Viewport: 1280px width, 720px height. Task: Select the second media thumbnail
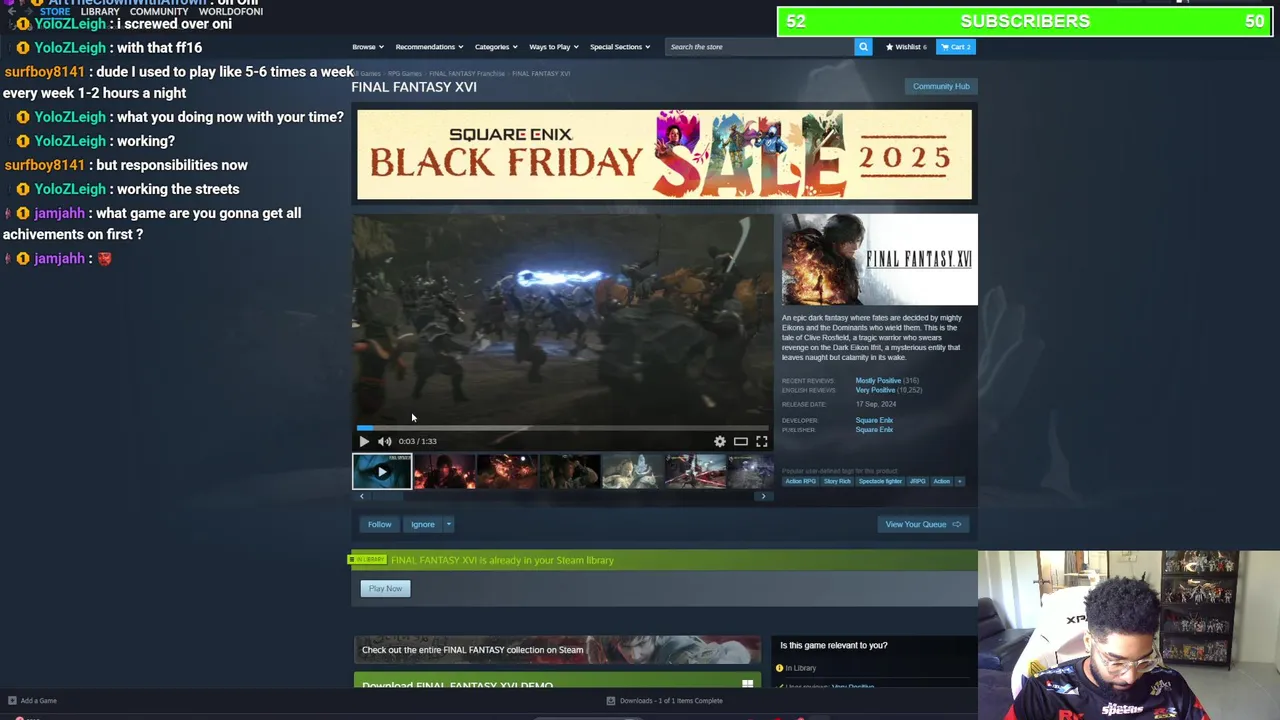tap(444, 471)
